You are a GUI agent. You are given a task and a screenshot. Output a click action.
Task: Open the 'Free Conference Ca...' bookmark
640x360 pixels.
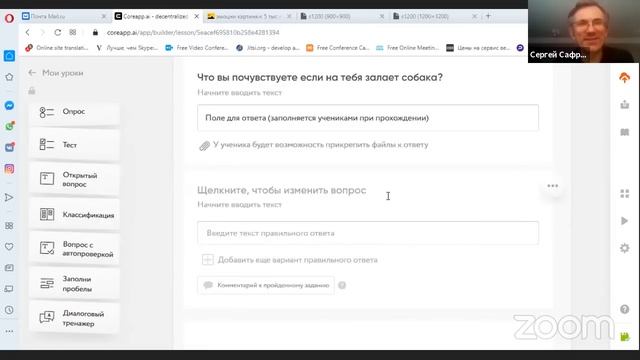(x=338, y=48)
